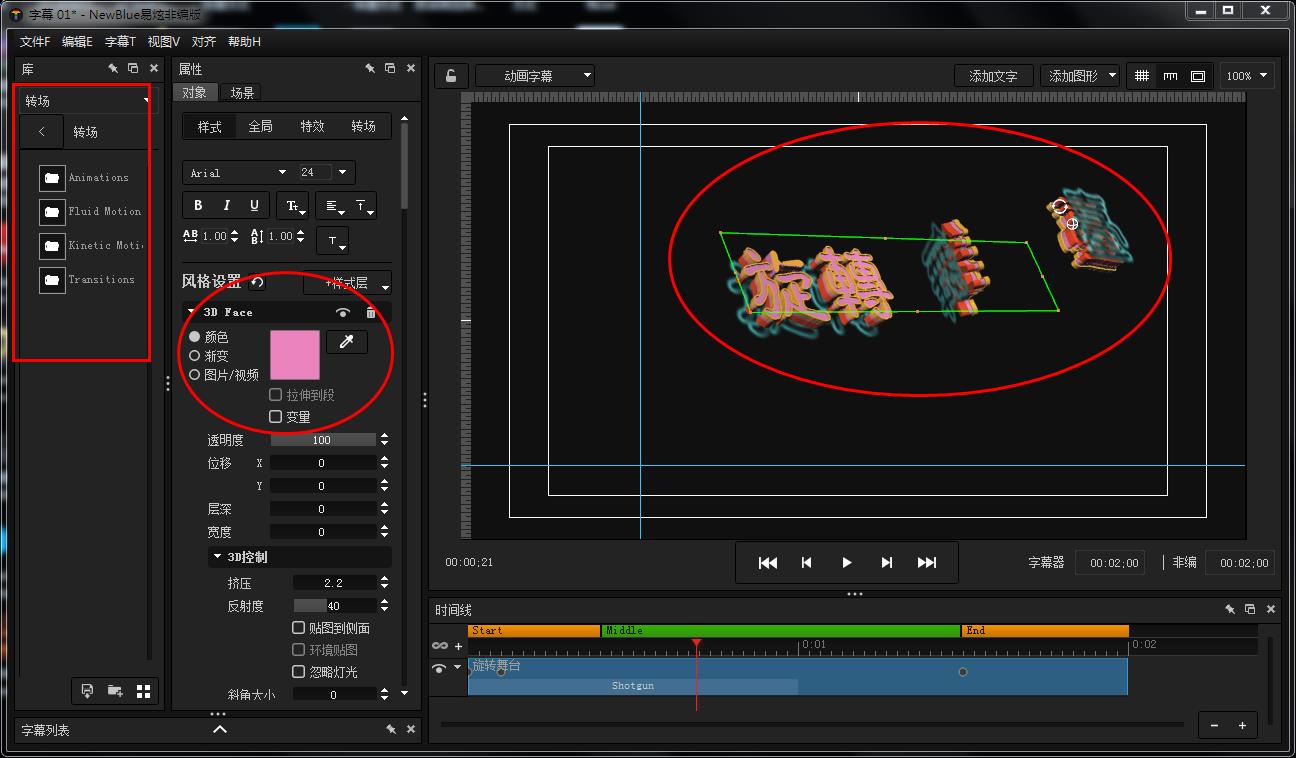1296x758 pixels.
Task: Enable 贴图到侧面 checkbox
Action: pyautogui.click(x=298, y=628)
